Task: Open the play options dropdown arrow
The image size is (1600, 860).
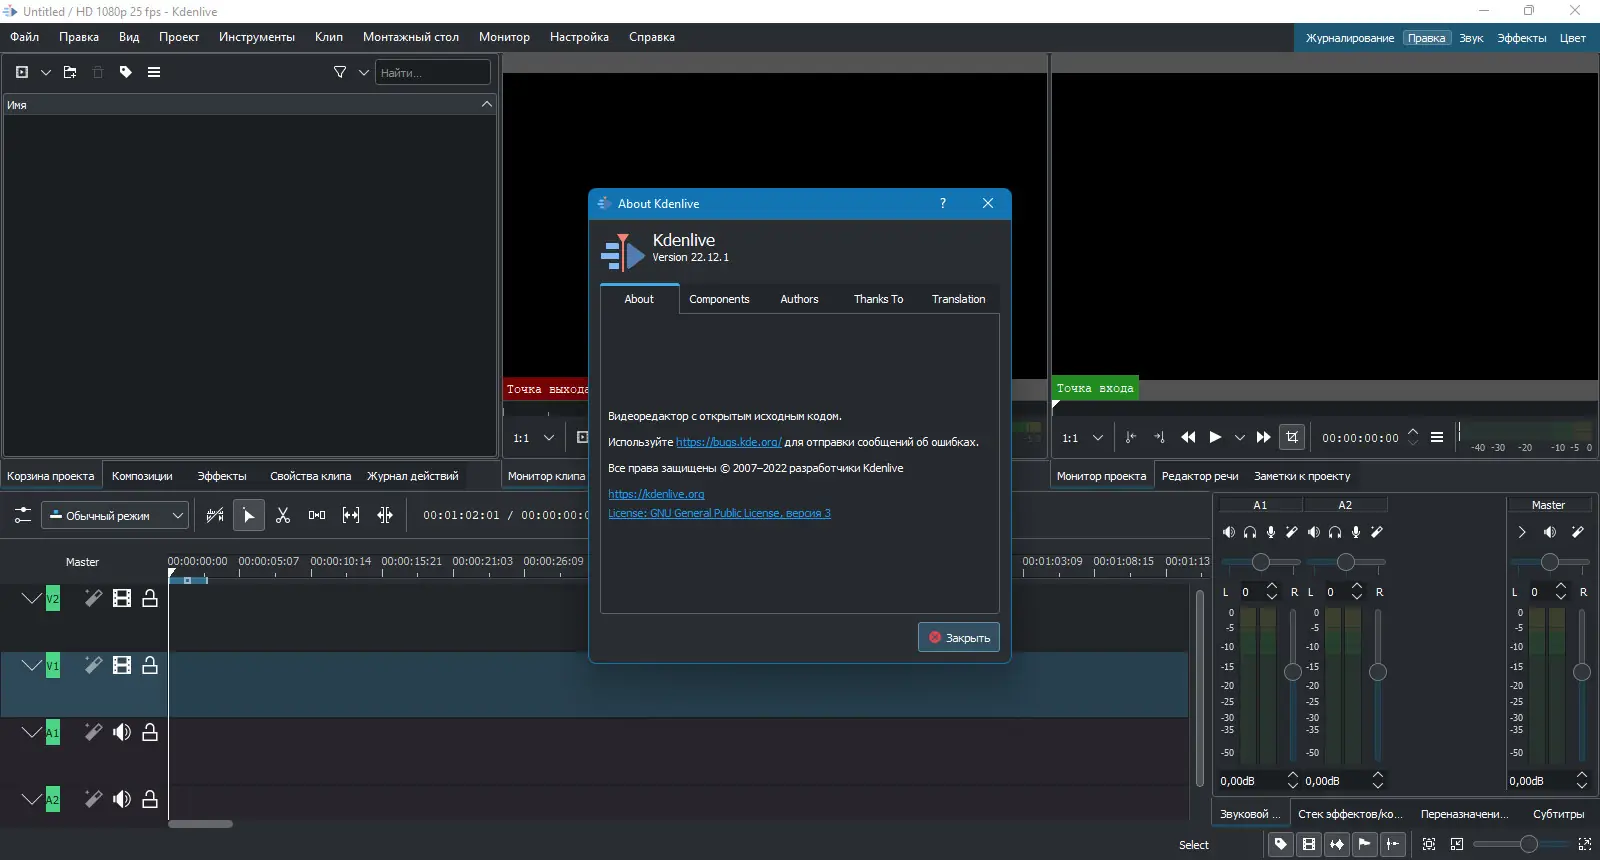Action: pos(1240,437)
